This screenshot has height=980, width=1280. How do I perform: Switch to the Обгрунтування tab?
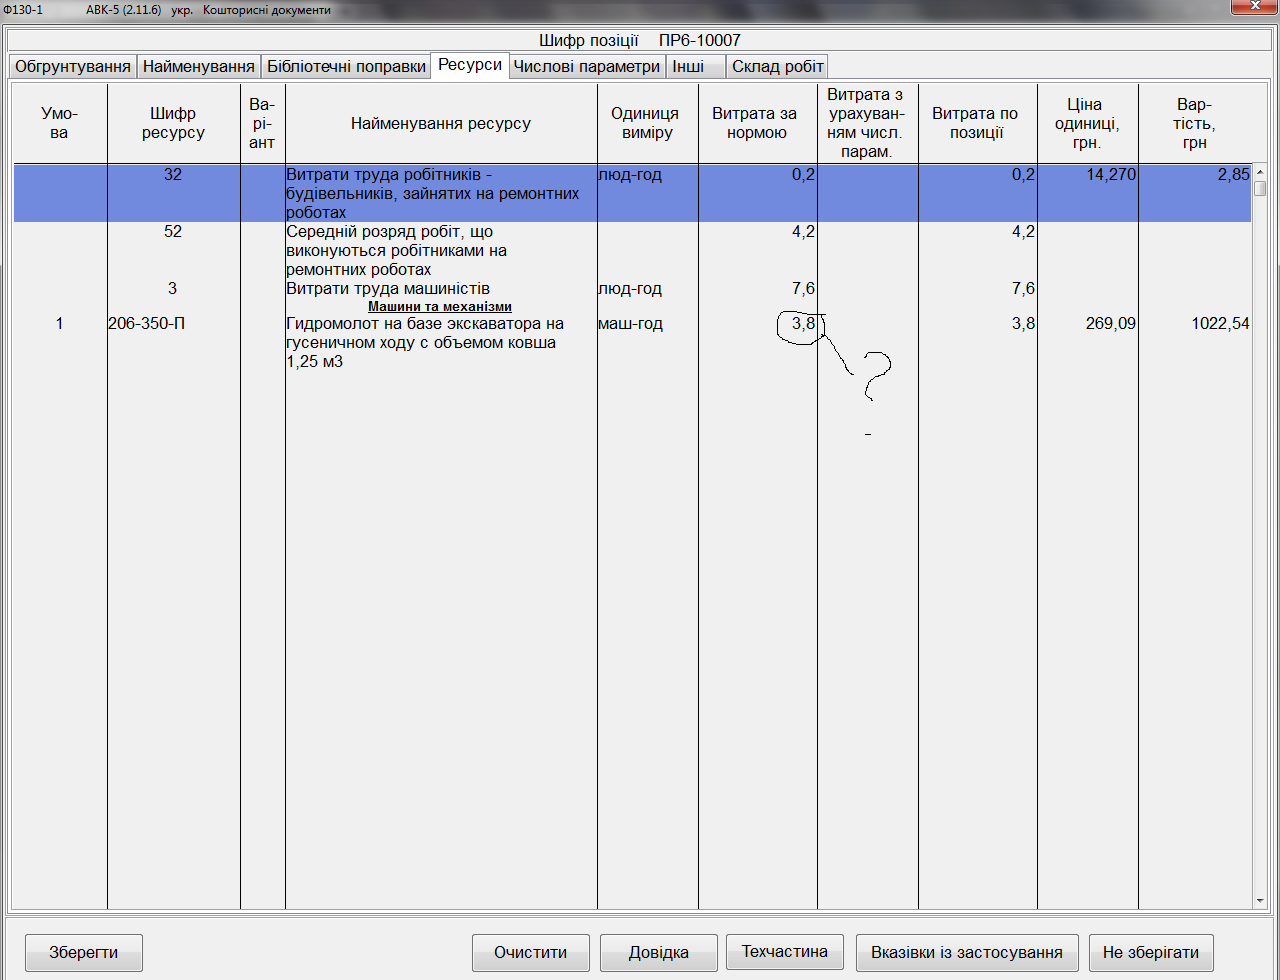click(x=73, y=66)
